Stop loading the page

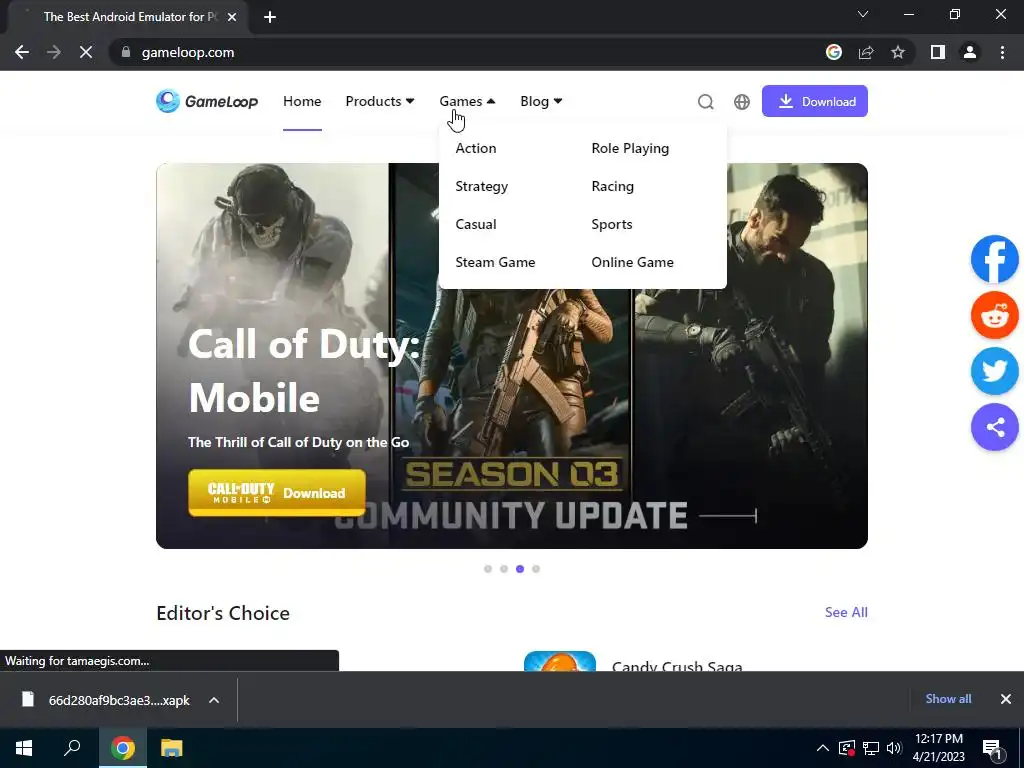point(86,52)
